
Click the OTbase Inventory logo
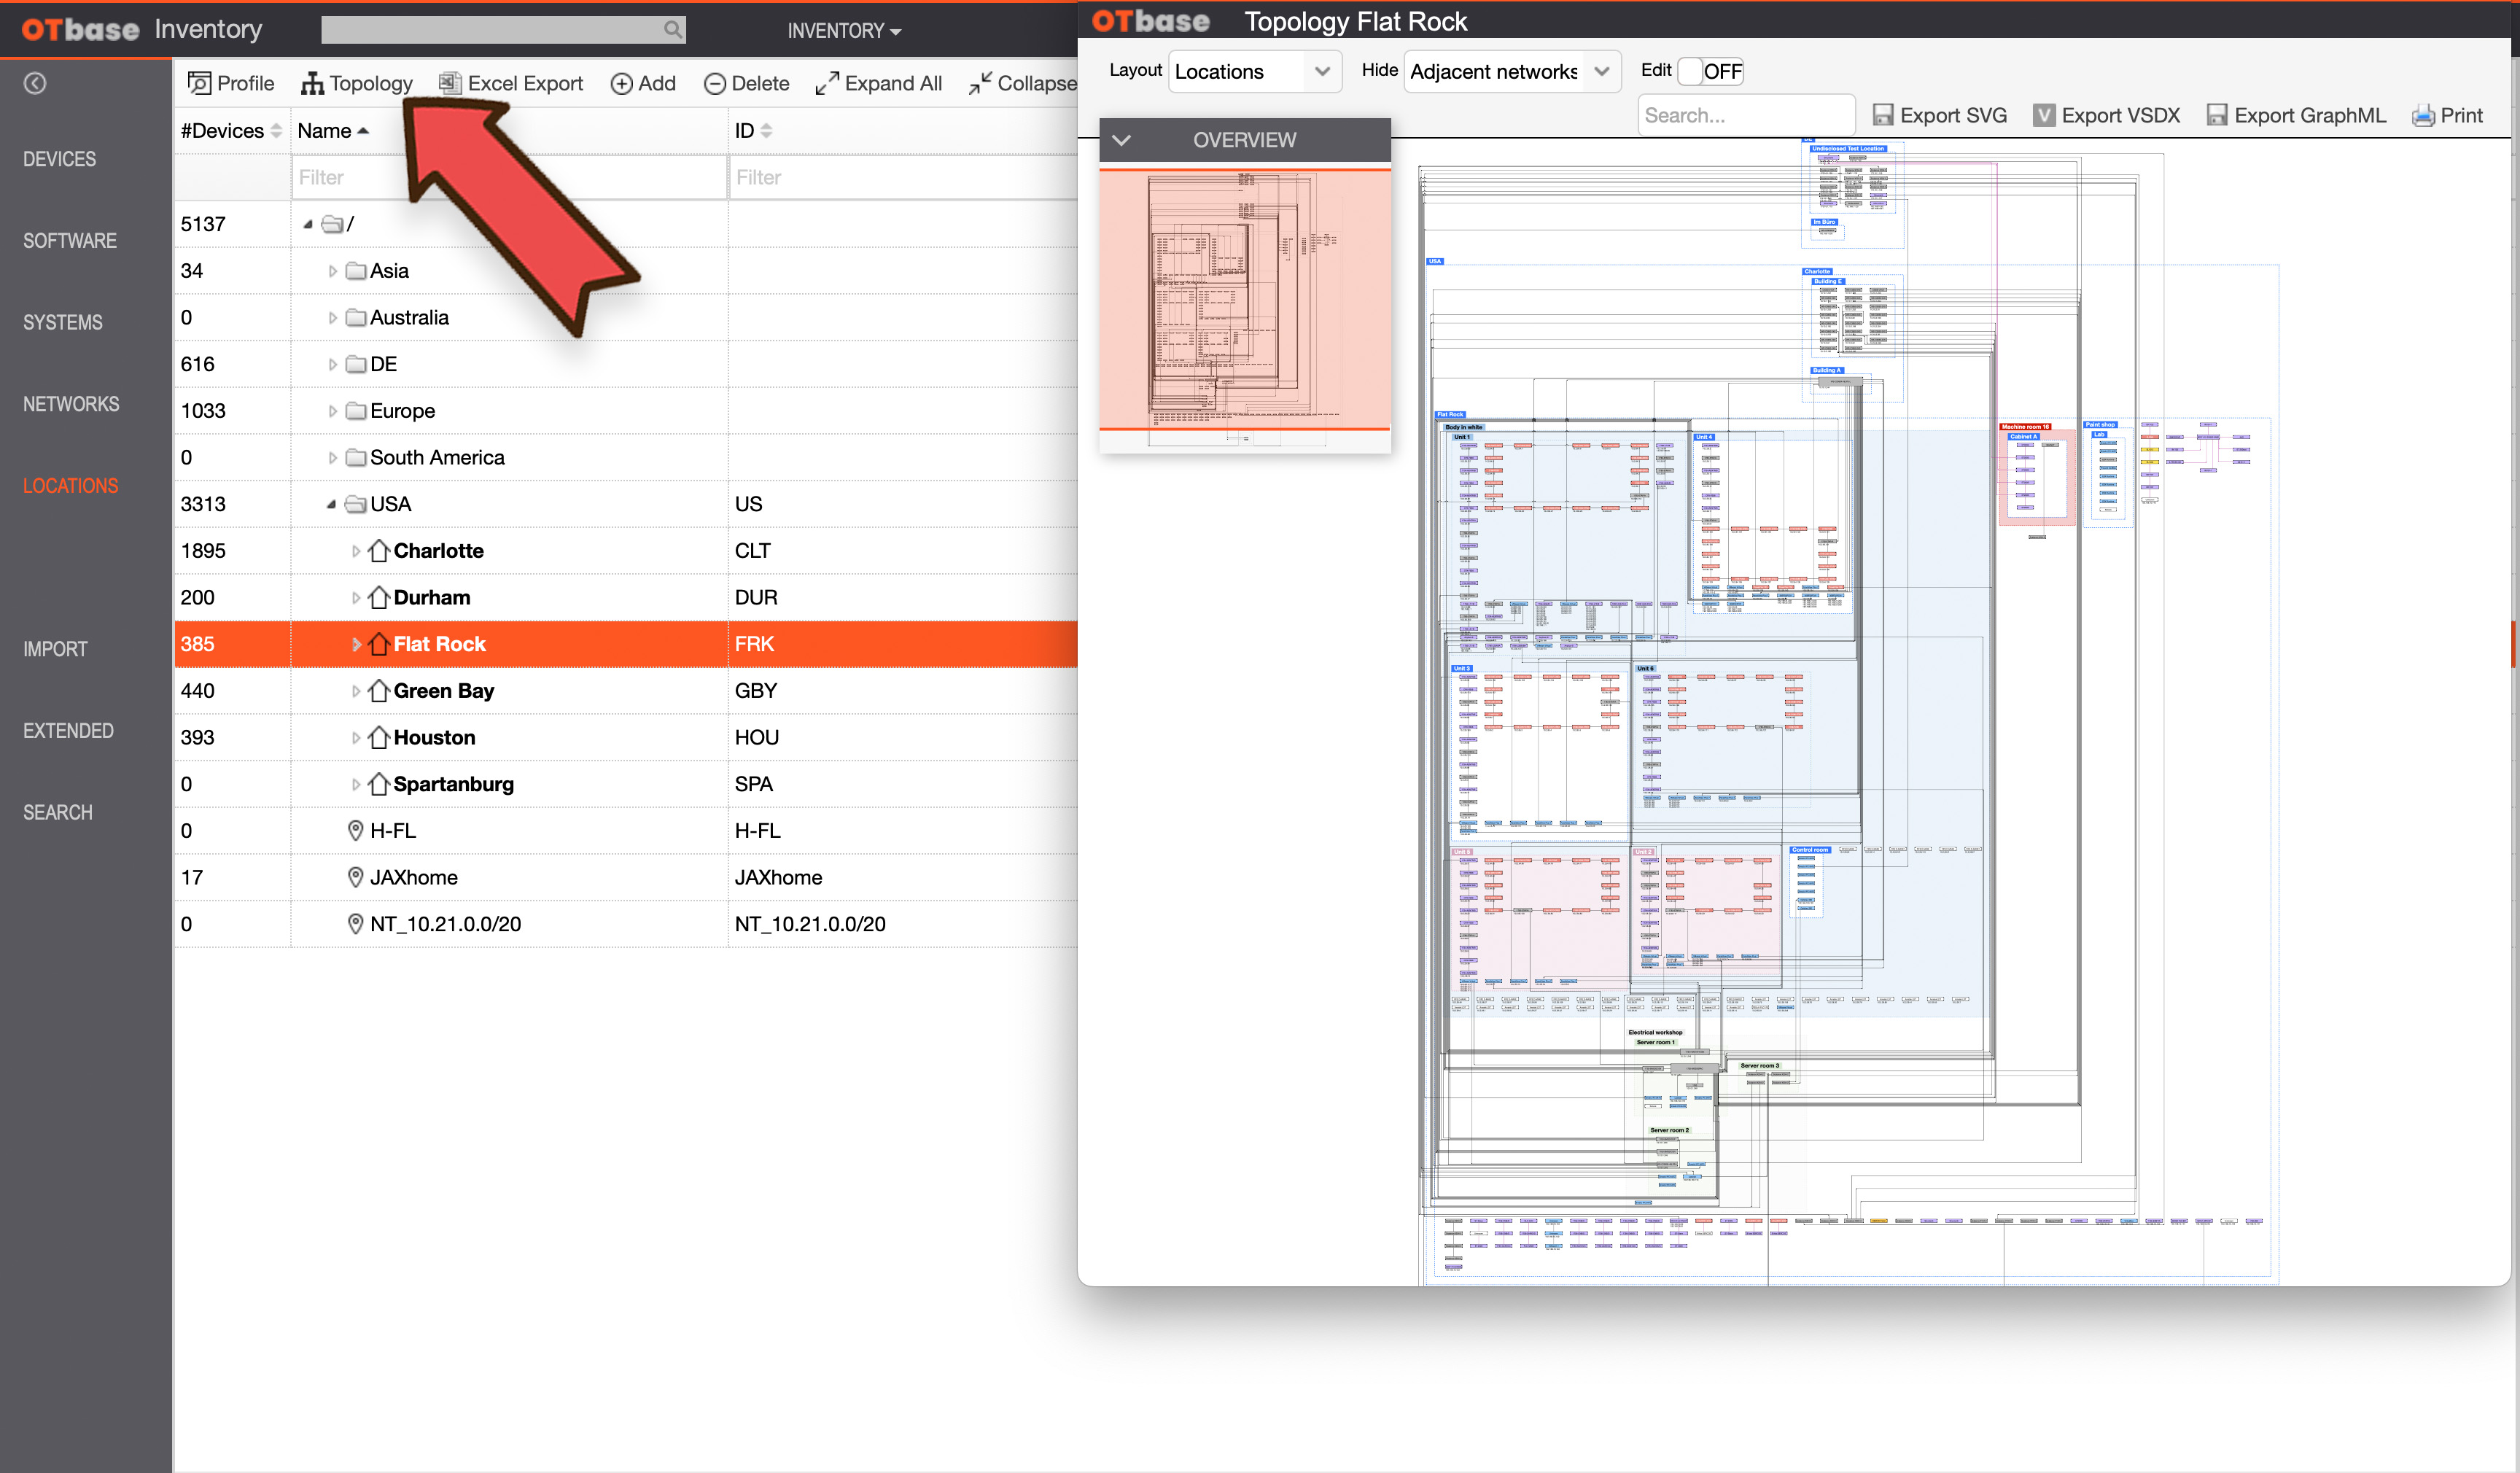[142, 29]
